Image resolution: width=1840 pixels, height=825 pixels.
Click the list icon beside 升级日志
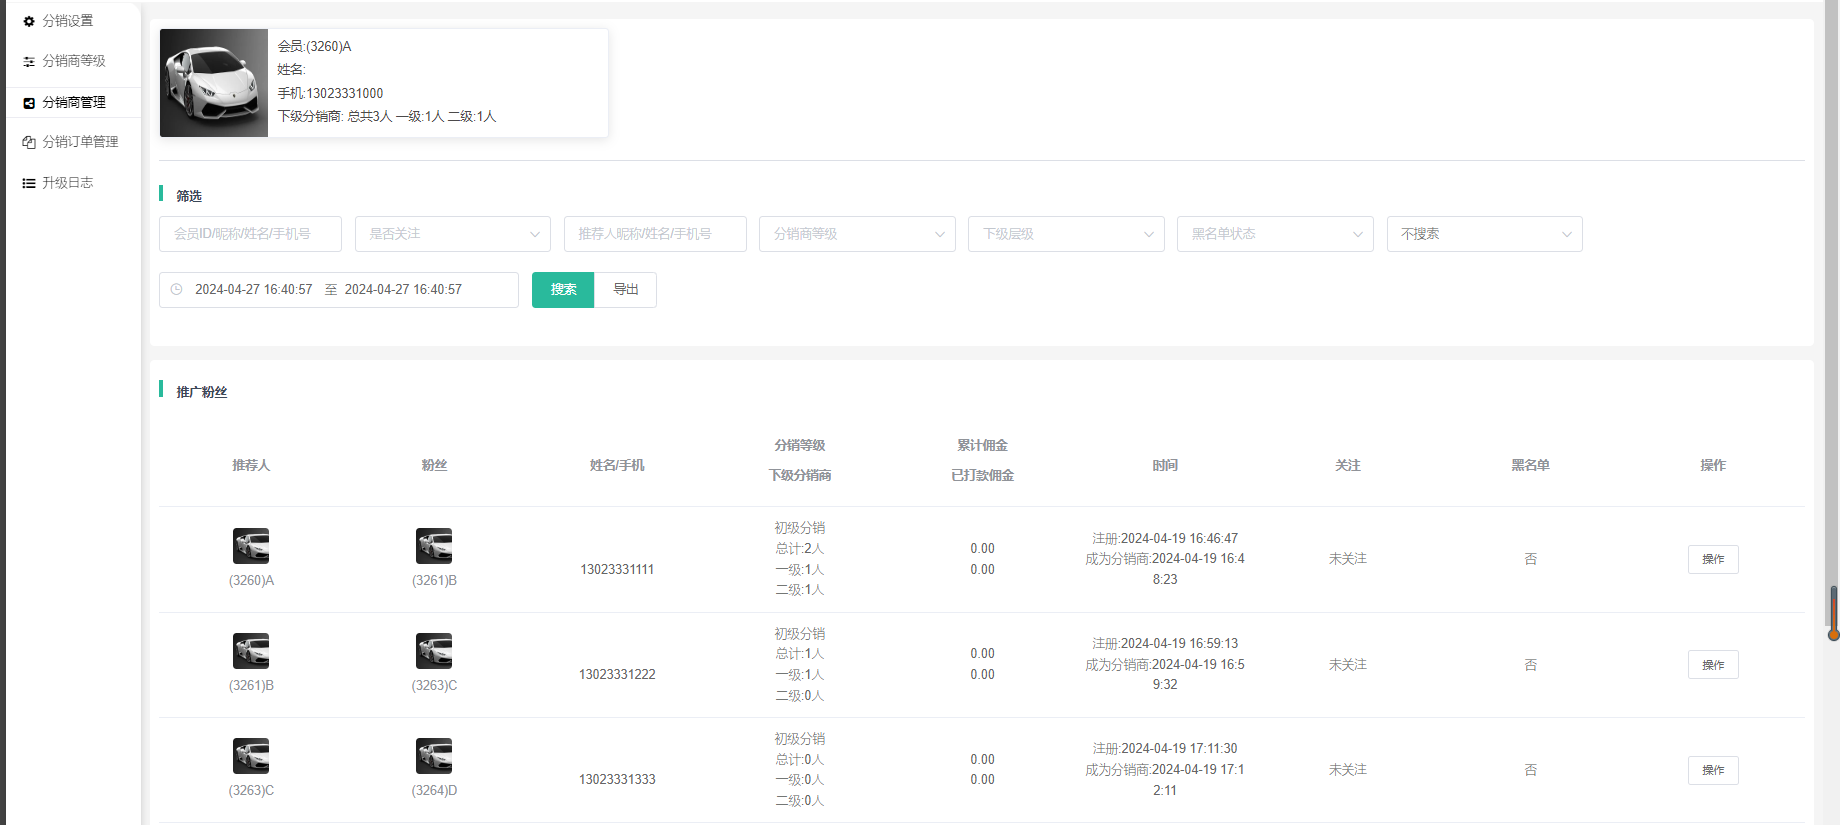click(x=29, y=183)
